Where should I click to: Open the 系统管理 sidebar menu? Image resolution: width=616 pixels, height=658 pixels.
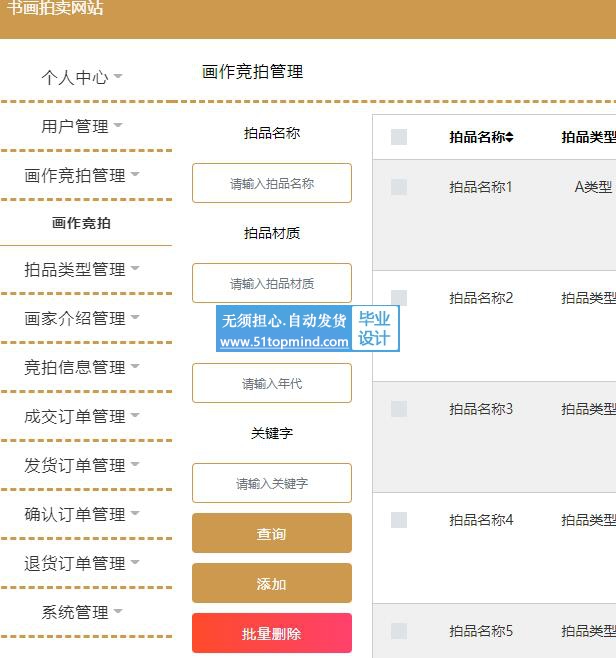75,612
